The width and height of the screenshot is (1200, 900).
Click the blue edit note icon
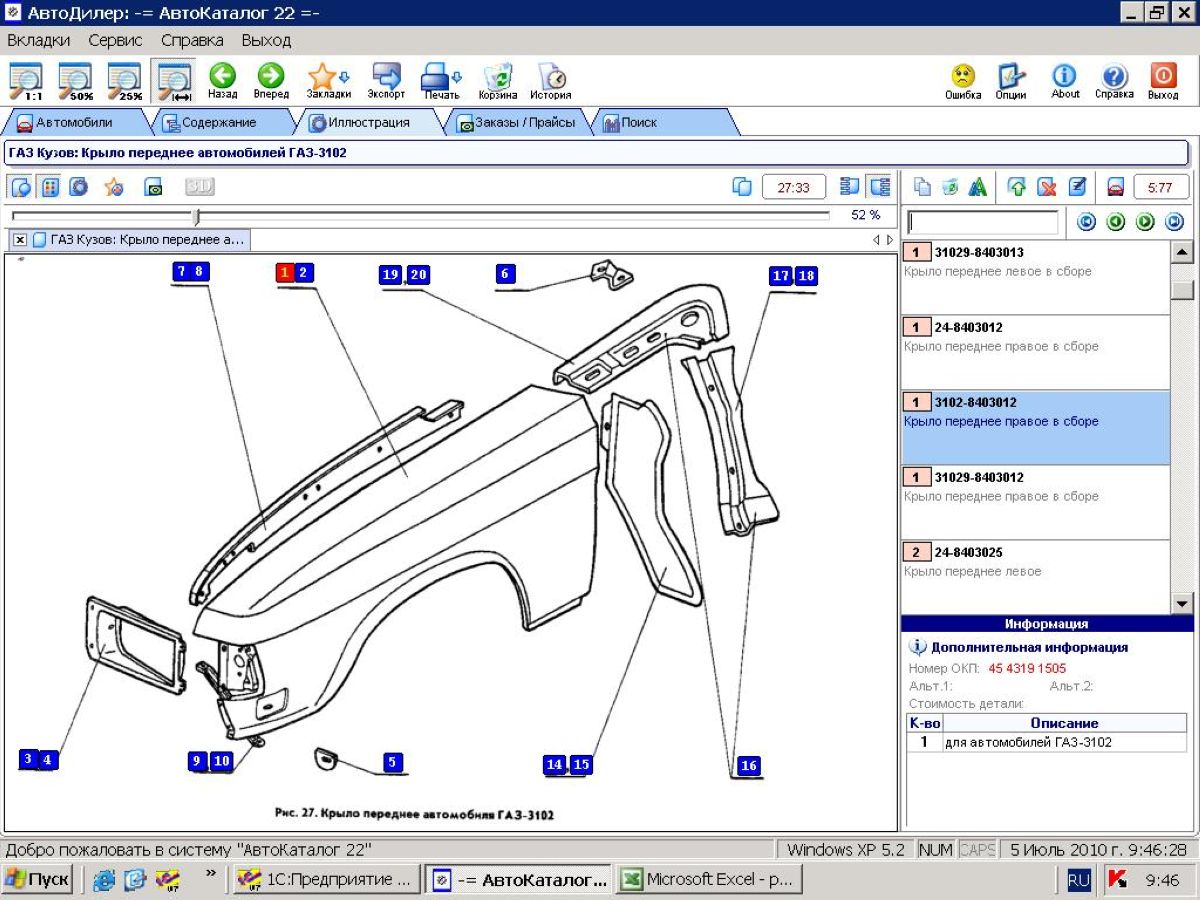1077,187
